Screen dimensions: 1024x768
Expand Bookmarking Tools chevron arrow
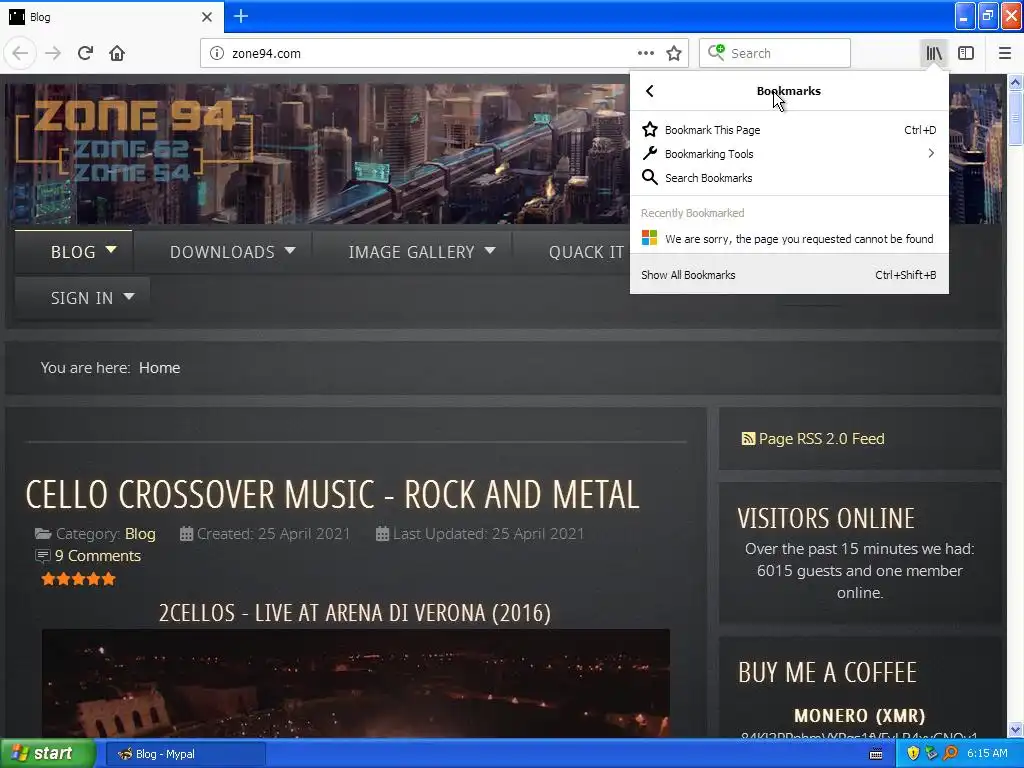point(931,153)
